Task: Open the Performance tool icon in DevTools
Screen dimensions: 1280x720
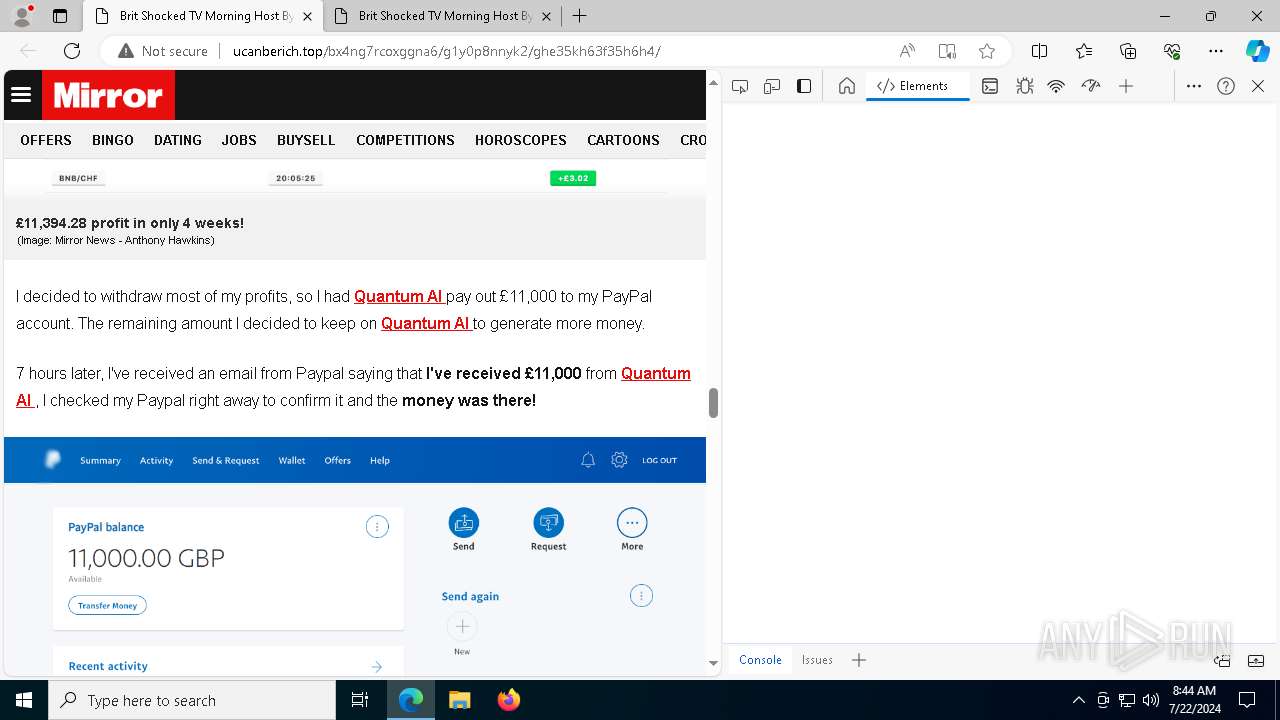Action: [1091, 86]
